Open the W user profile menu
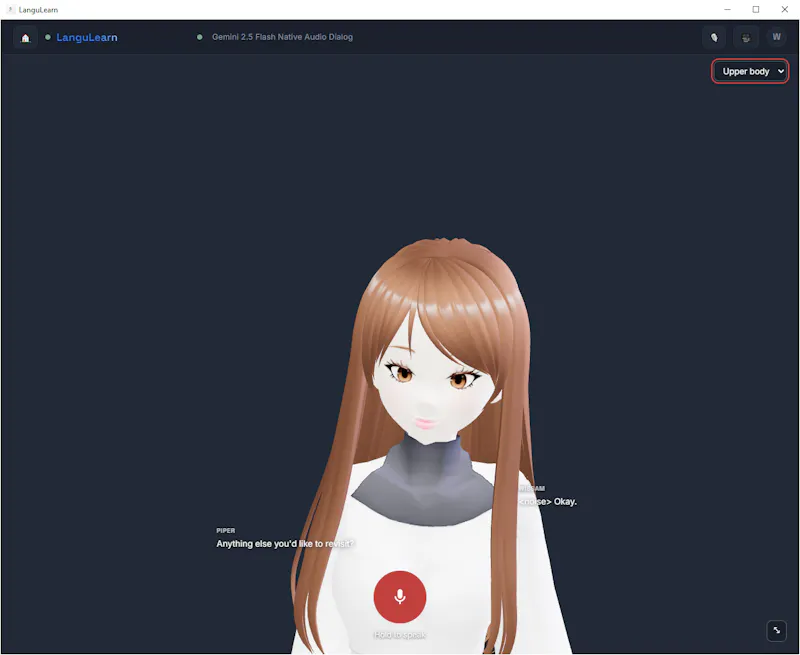The height and width of the screenshot is (655, 800). [x=776, y=37]
